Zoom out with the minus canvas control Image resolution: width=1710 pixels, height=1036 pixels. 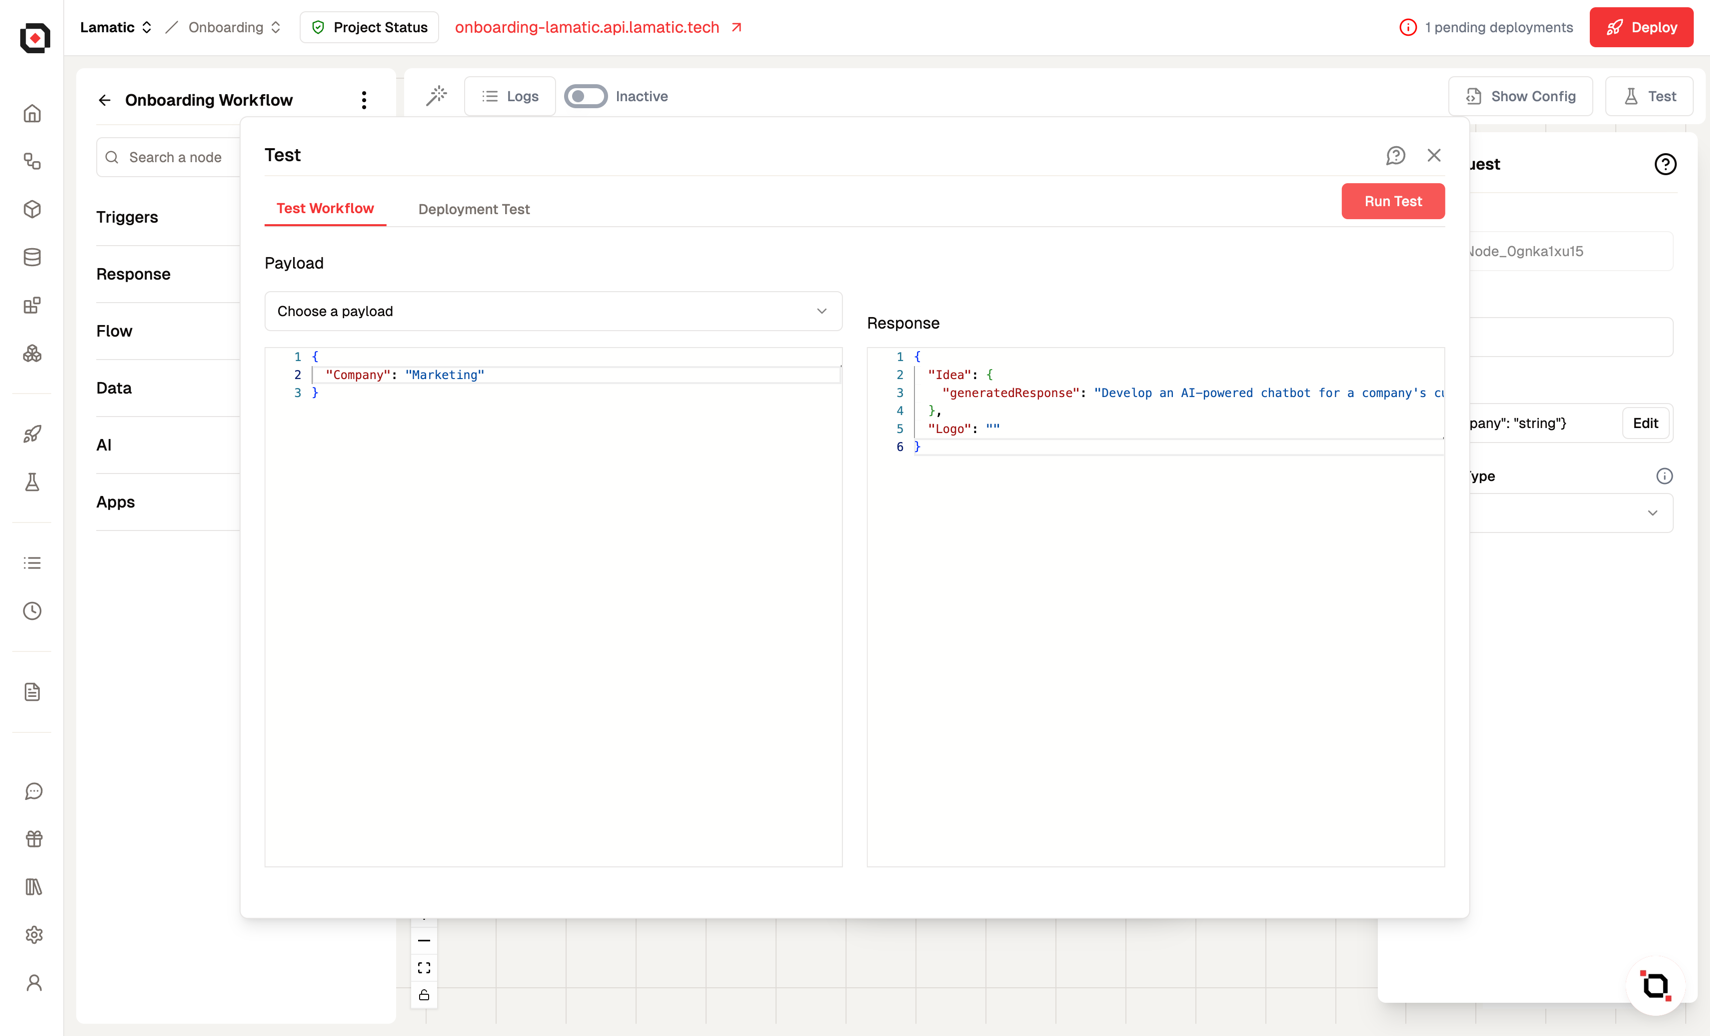[424, 941]
